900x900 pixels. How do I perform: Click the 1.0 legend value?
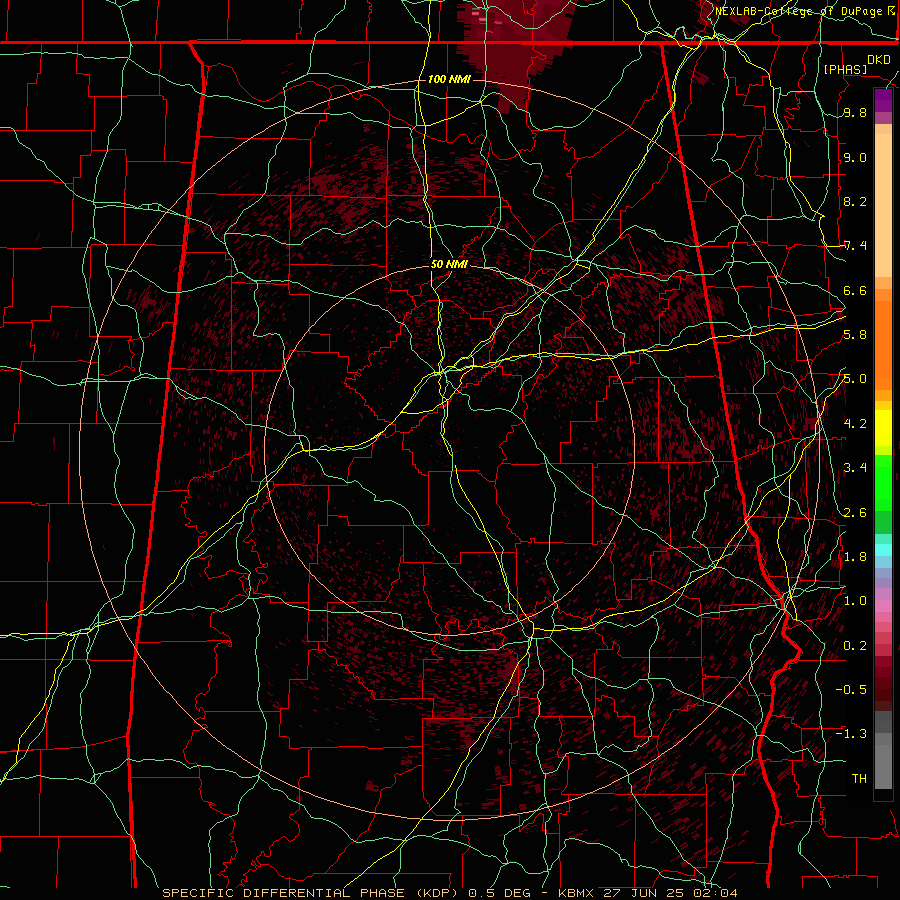click(855, 600)
